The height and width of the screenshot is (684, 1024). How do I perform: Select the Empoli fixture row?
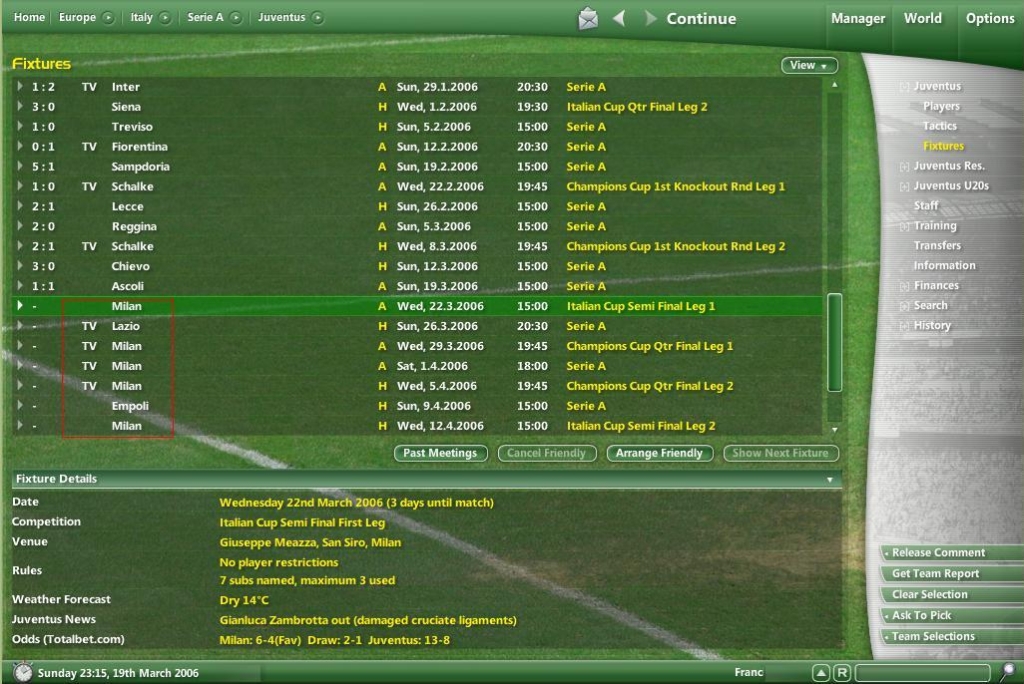417,406
